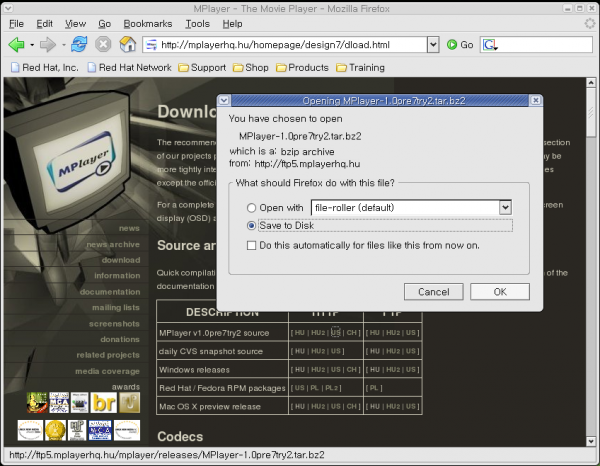Select the Open with radio button

[251, 208]
